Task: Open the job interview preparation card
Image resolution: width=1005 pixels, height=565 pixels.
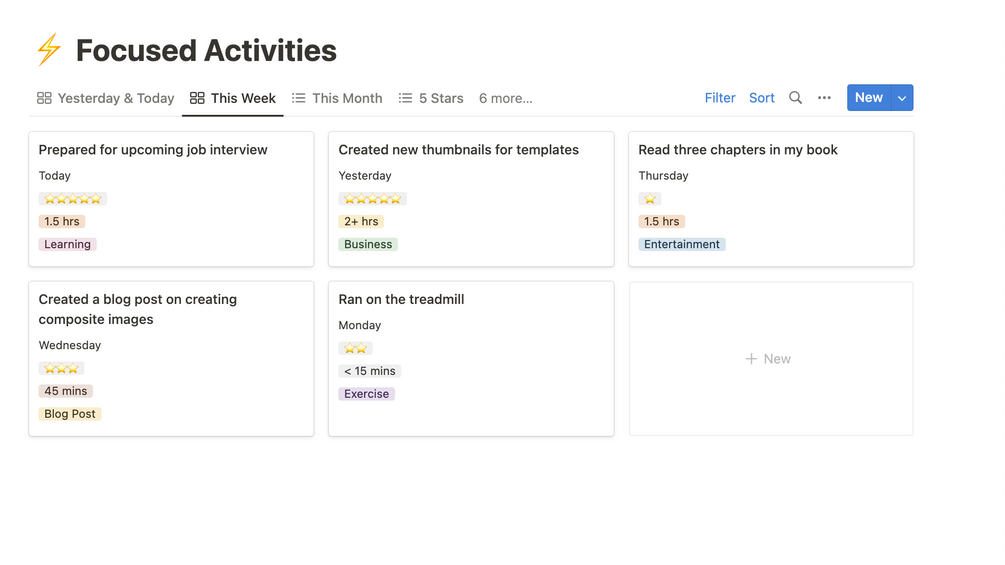Action: pyautogui.click(x=153, y=150)
